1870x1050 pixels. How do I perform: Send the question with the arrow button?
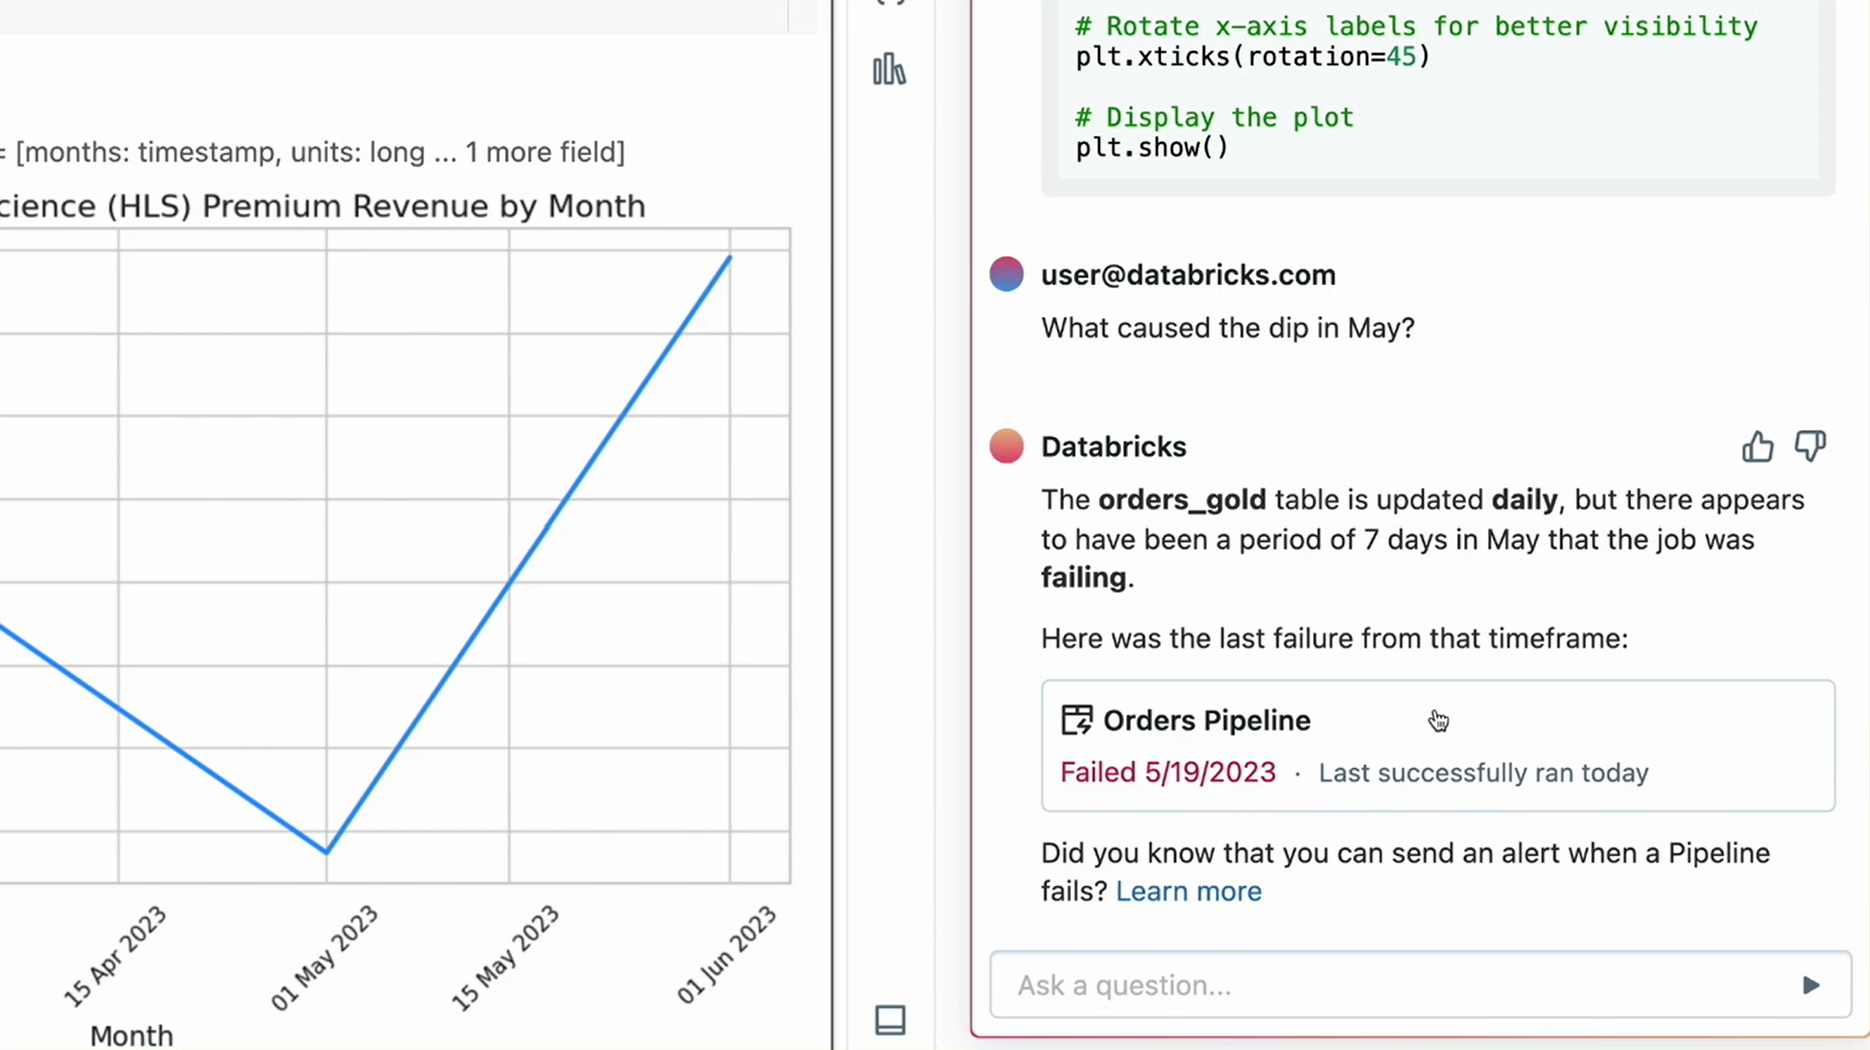coord(1810,985)
